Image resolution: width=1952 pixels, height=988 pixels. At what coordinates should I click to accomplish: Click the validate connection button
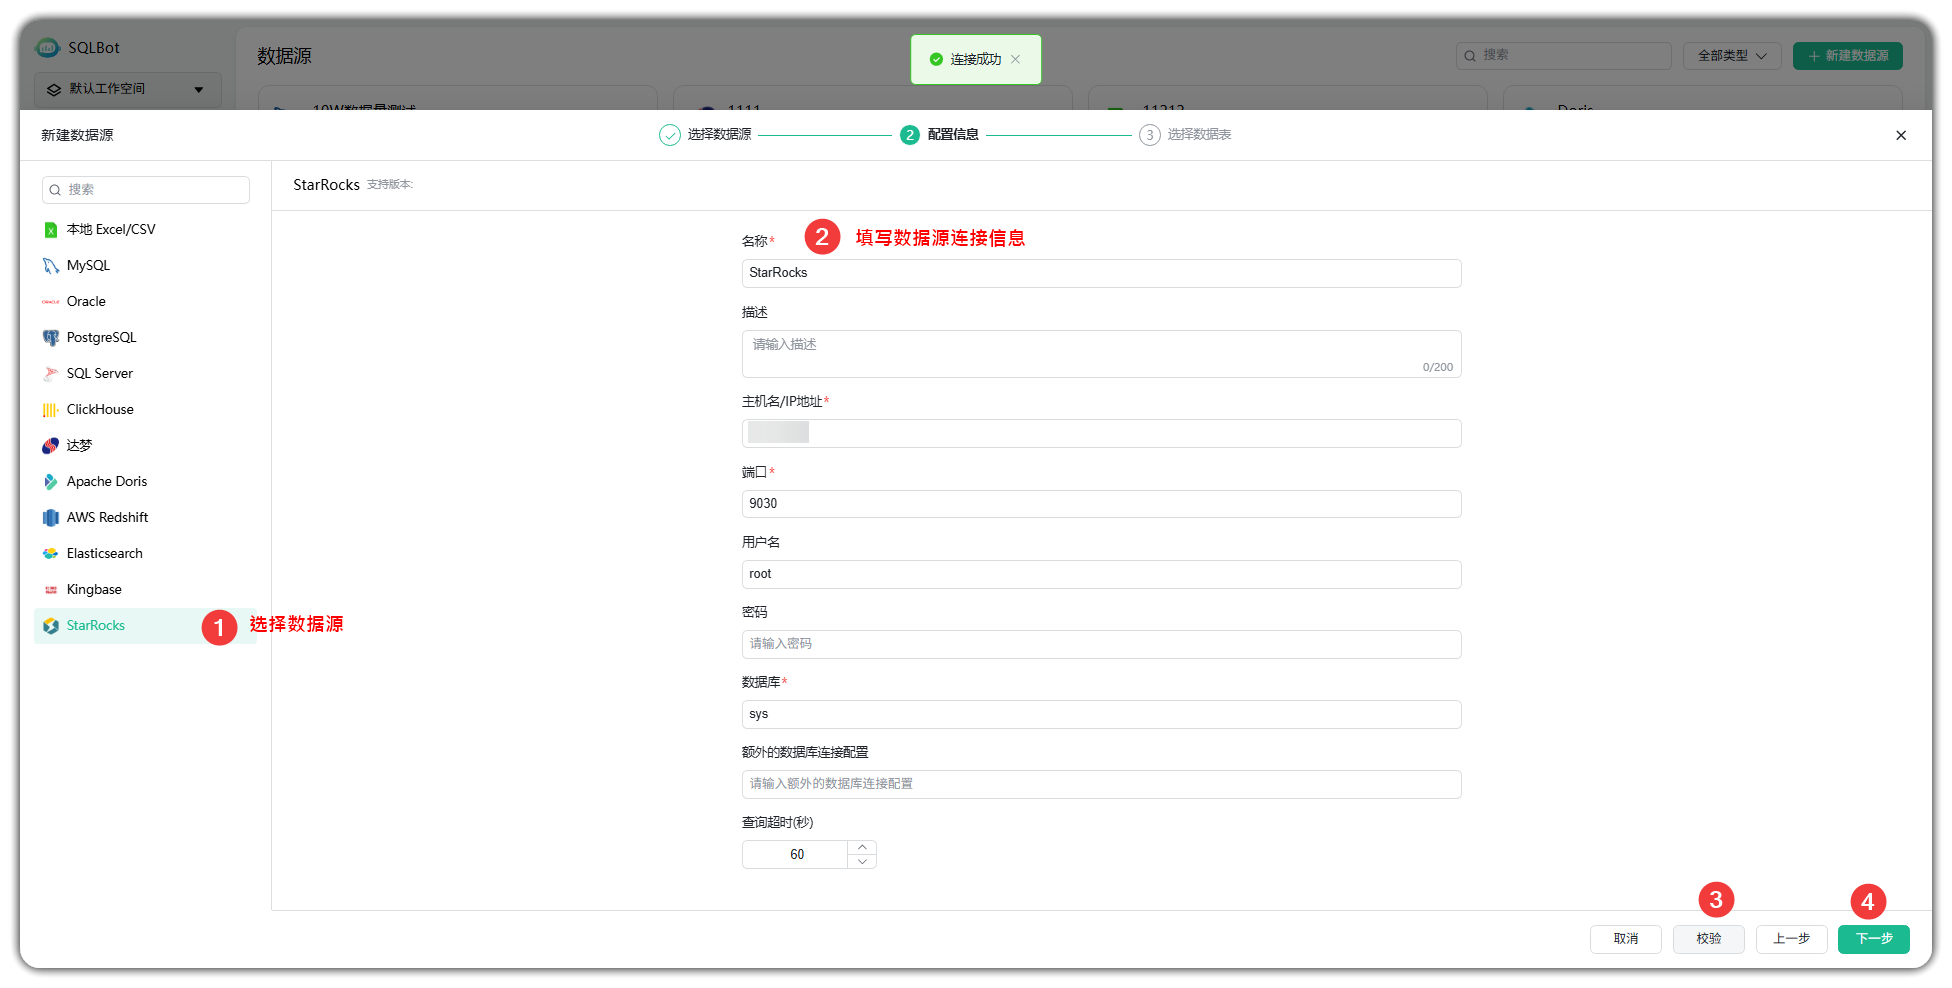click(1708, 939)
